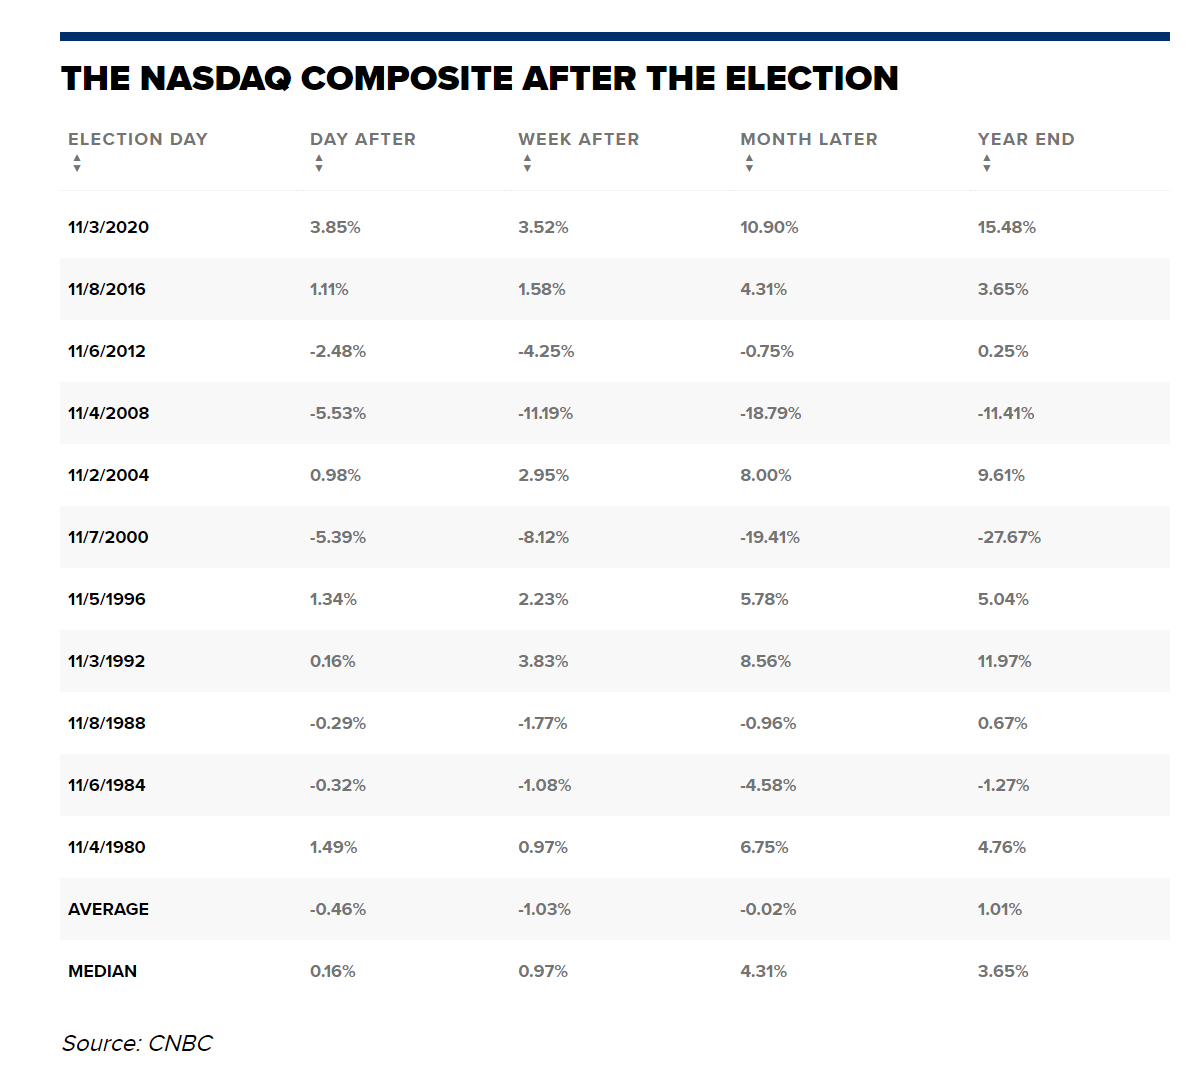Click the MEDIAN row label
Screen dimensions: 1201x1067
[x=102, y=971]
